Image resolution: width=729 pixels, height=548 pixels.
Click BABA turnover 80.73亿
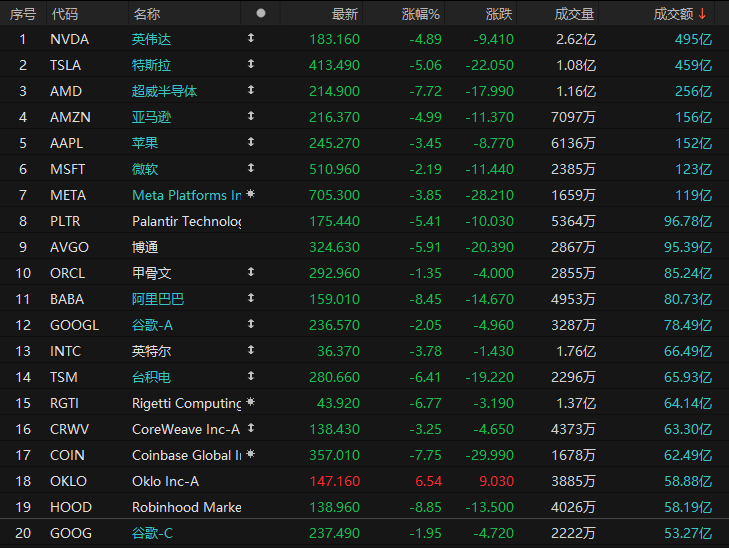coord(688,299)
